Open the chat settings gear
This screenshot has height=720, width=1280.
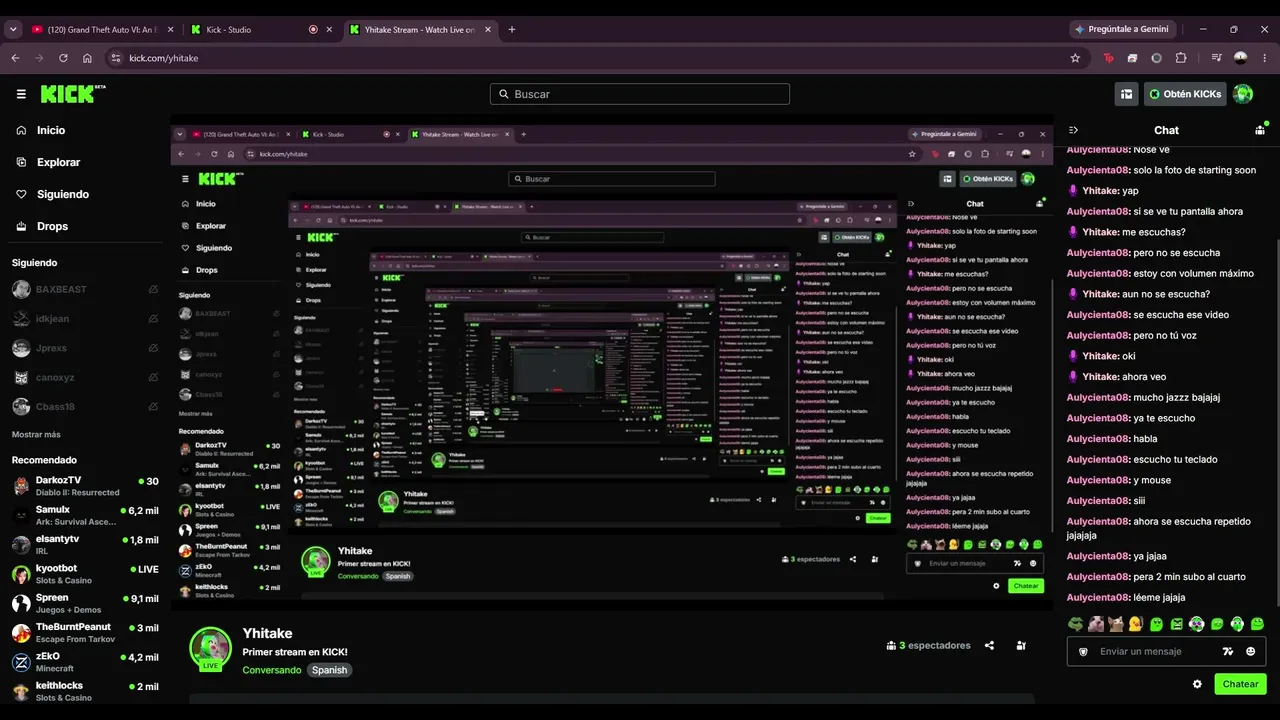pyautogui.click(x=1197, y=684)
